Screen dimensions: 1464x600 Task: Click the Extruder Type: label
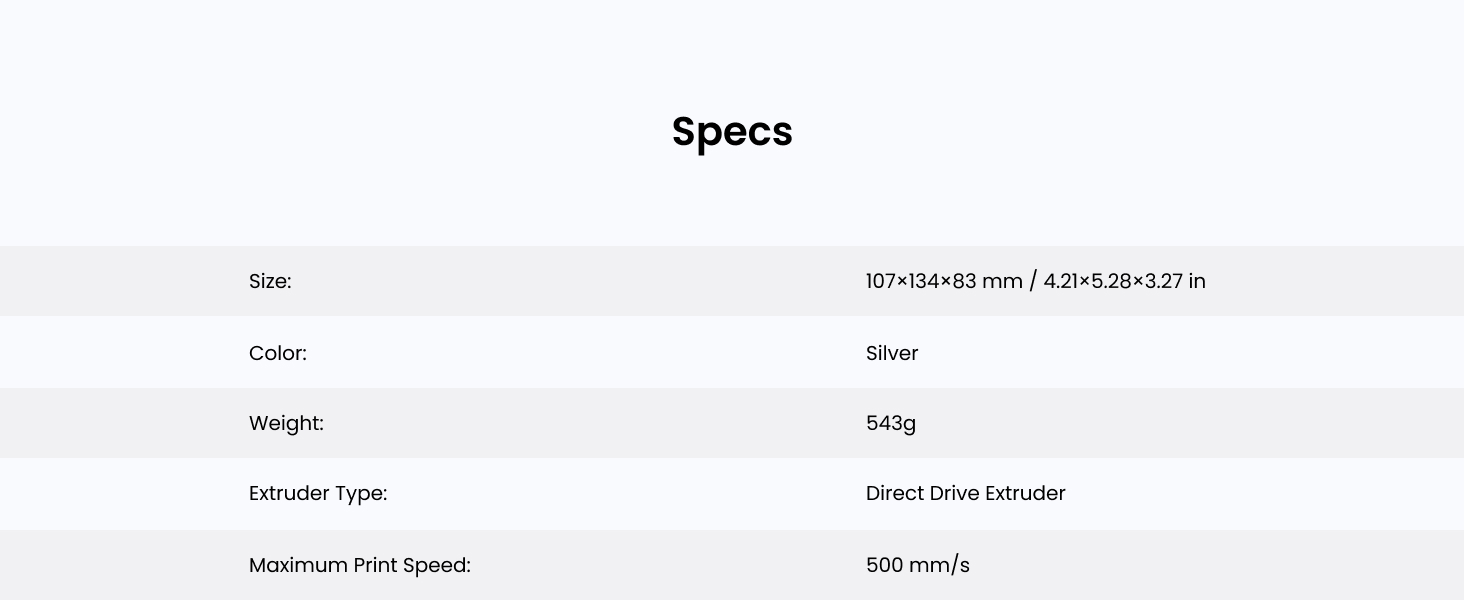tap(318, 493)
